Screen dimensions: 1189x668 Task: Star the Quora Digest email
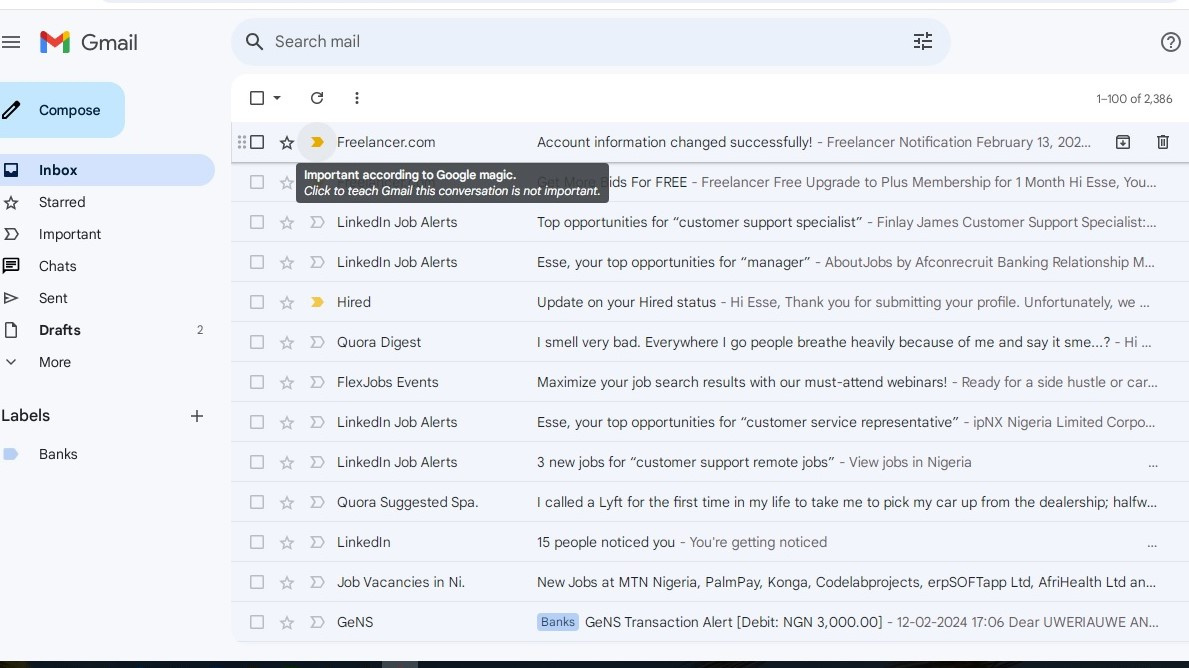pos(287,343)
